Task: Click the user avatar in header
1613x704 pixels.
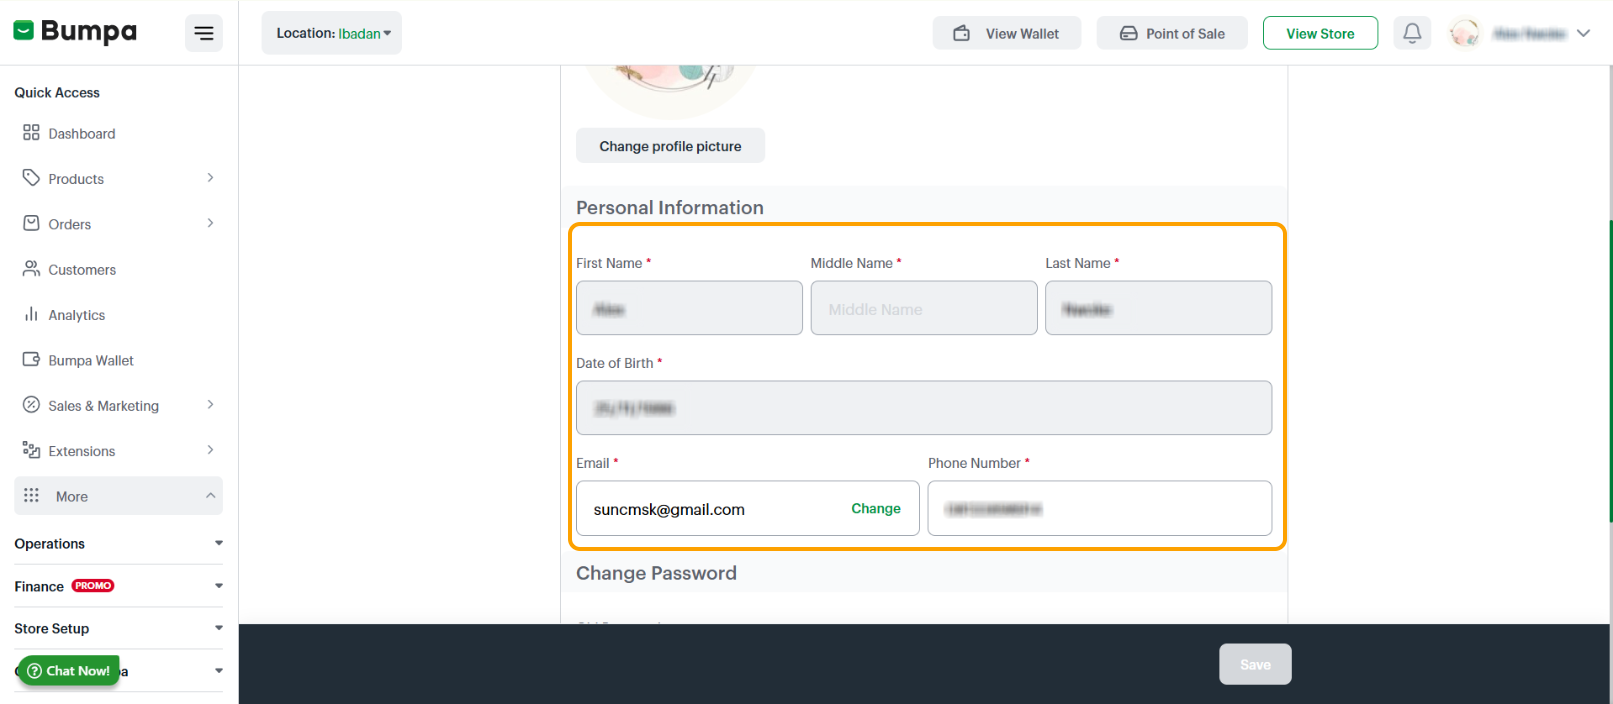Action: 1465,33
